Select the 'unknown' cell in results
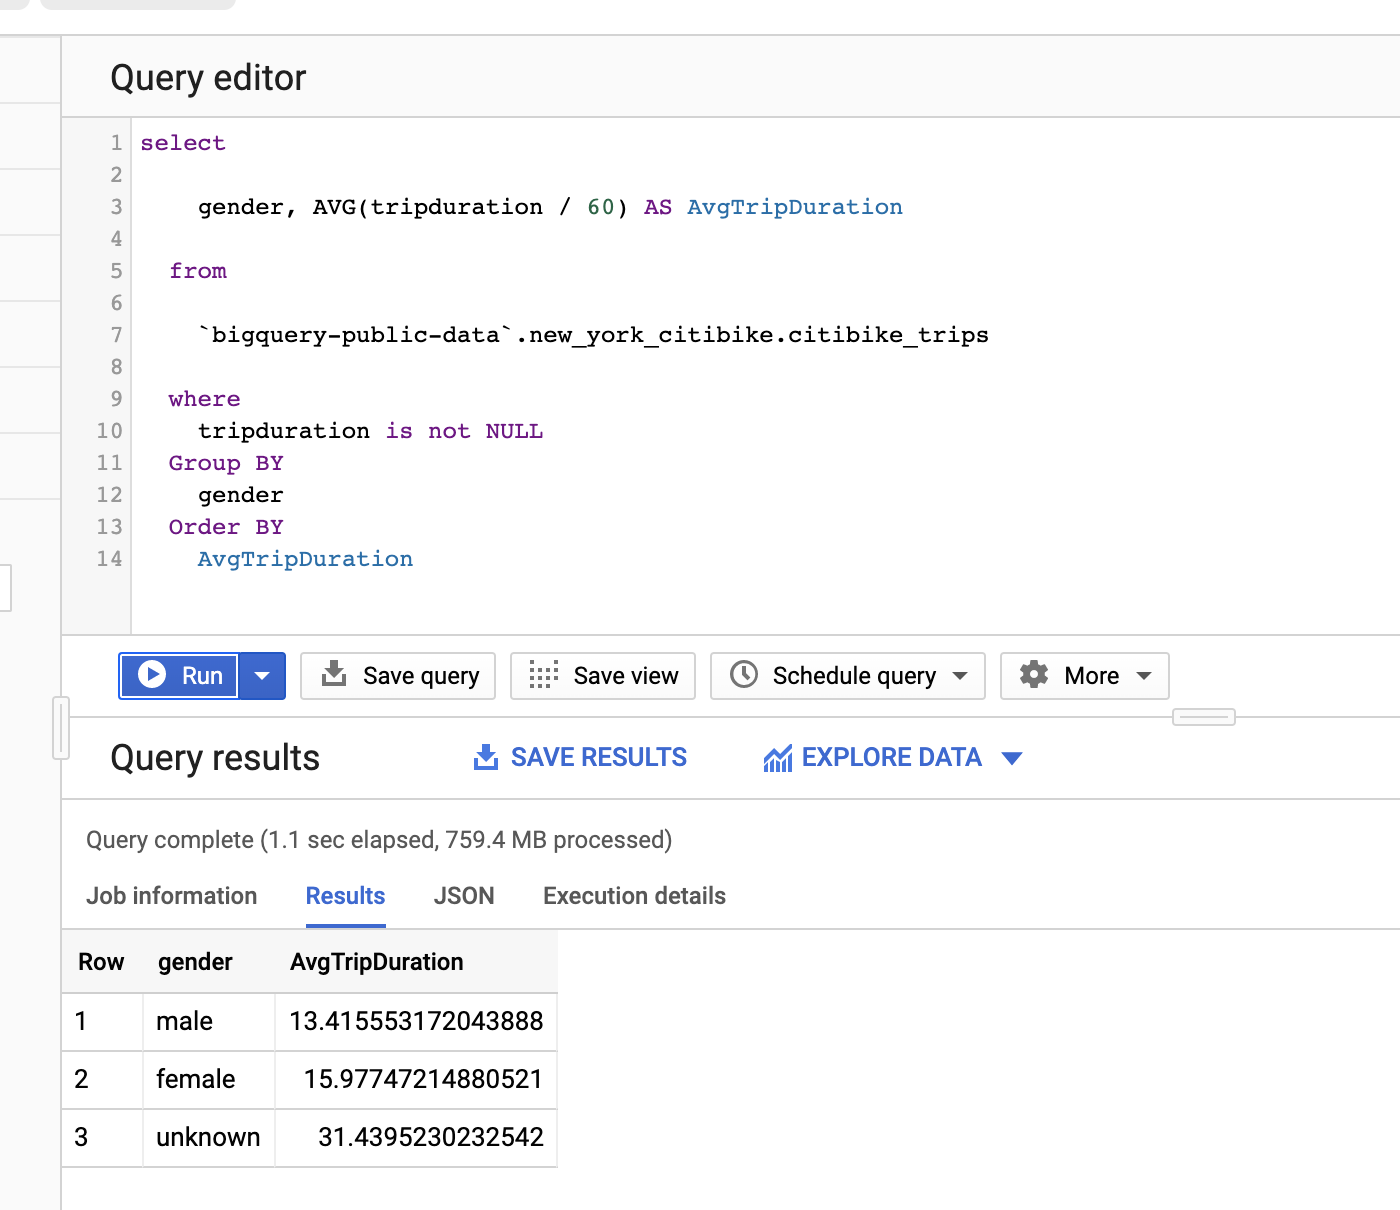Image resolution: width=1400 pixels, height=1210 pixels. tap(208, 1137)
